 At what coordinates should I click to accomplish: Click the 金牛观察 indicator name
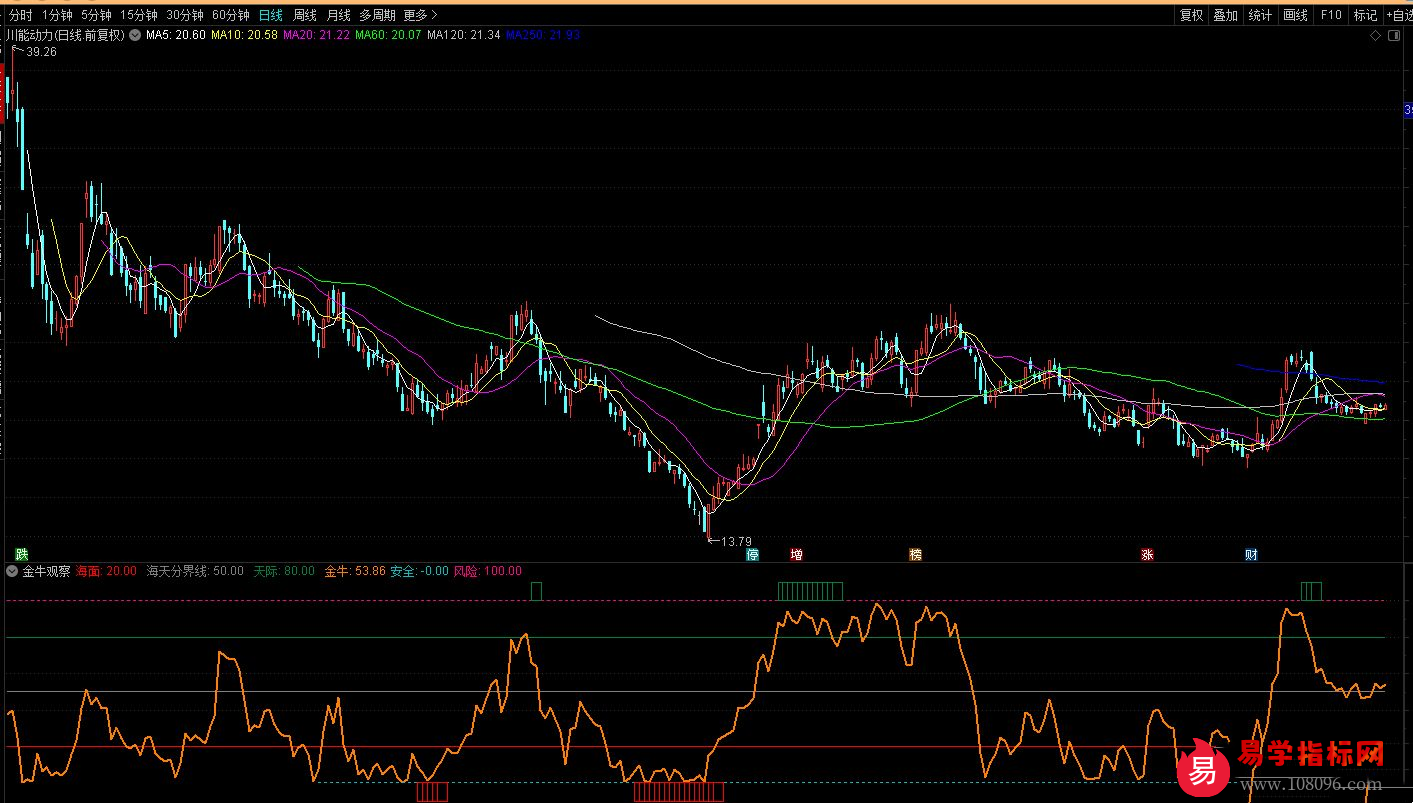(46, 571)
